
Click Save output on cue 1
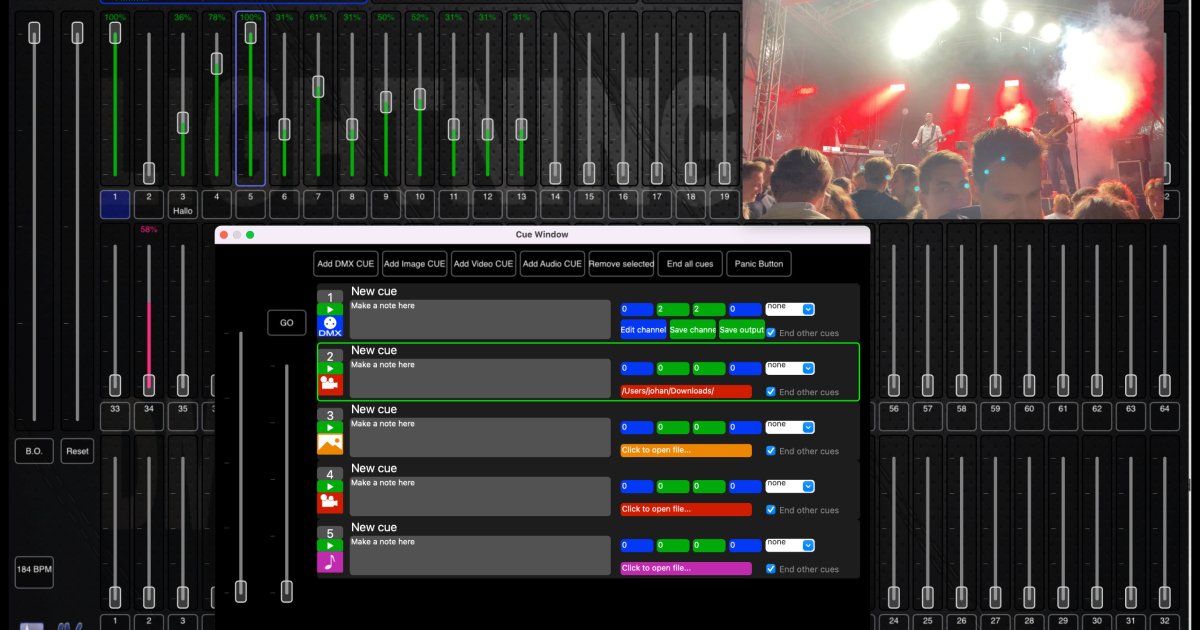click(x=741, y=330)
